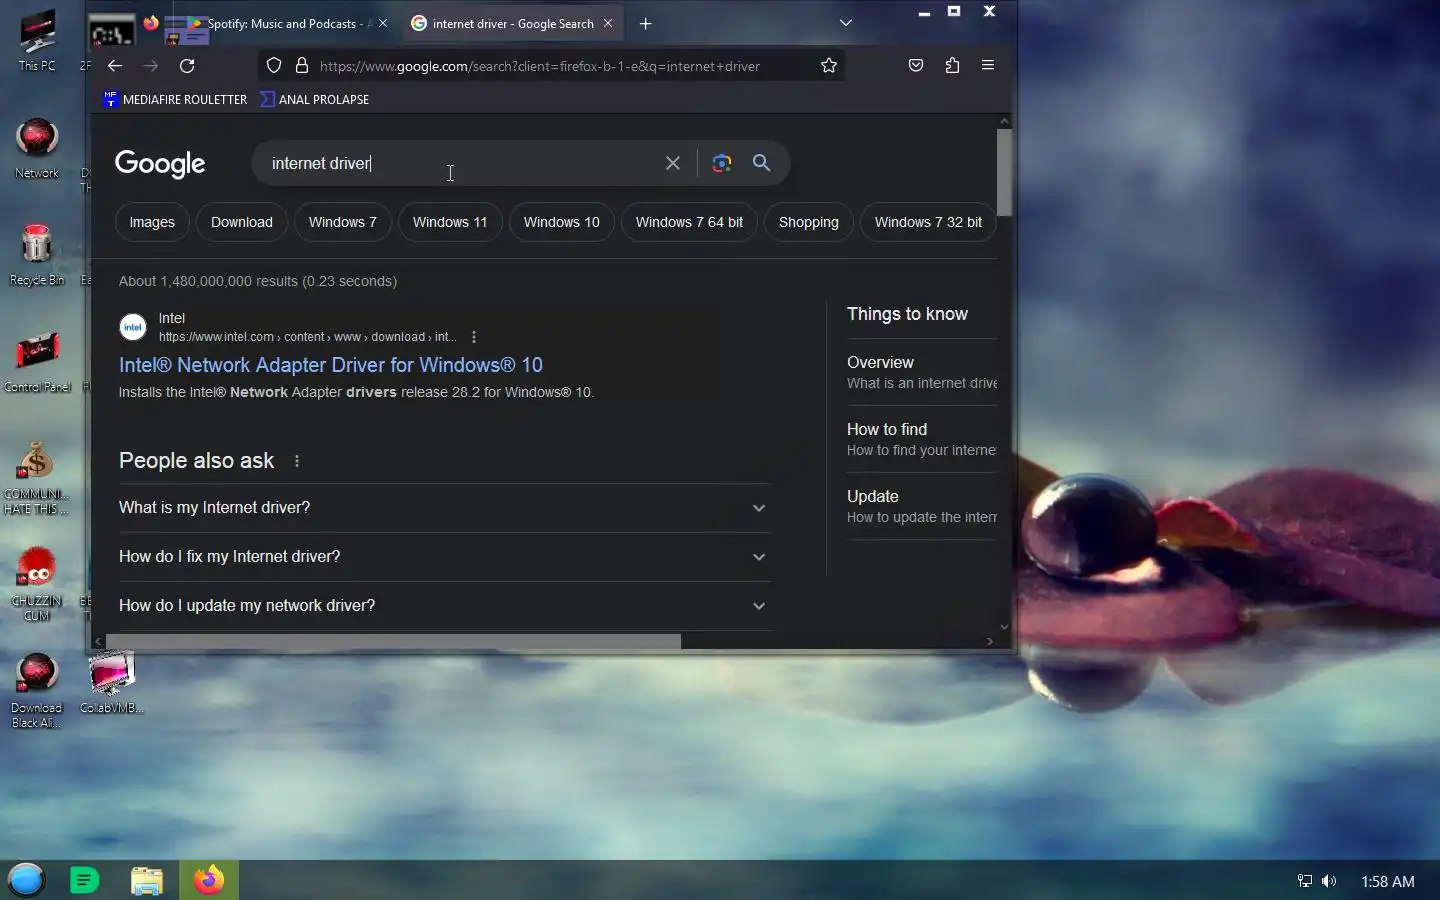Select the Windows 10 filter chip
Screen dimensions: 1440x900
(x=562, y=222)
